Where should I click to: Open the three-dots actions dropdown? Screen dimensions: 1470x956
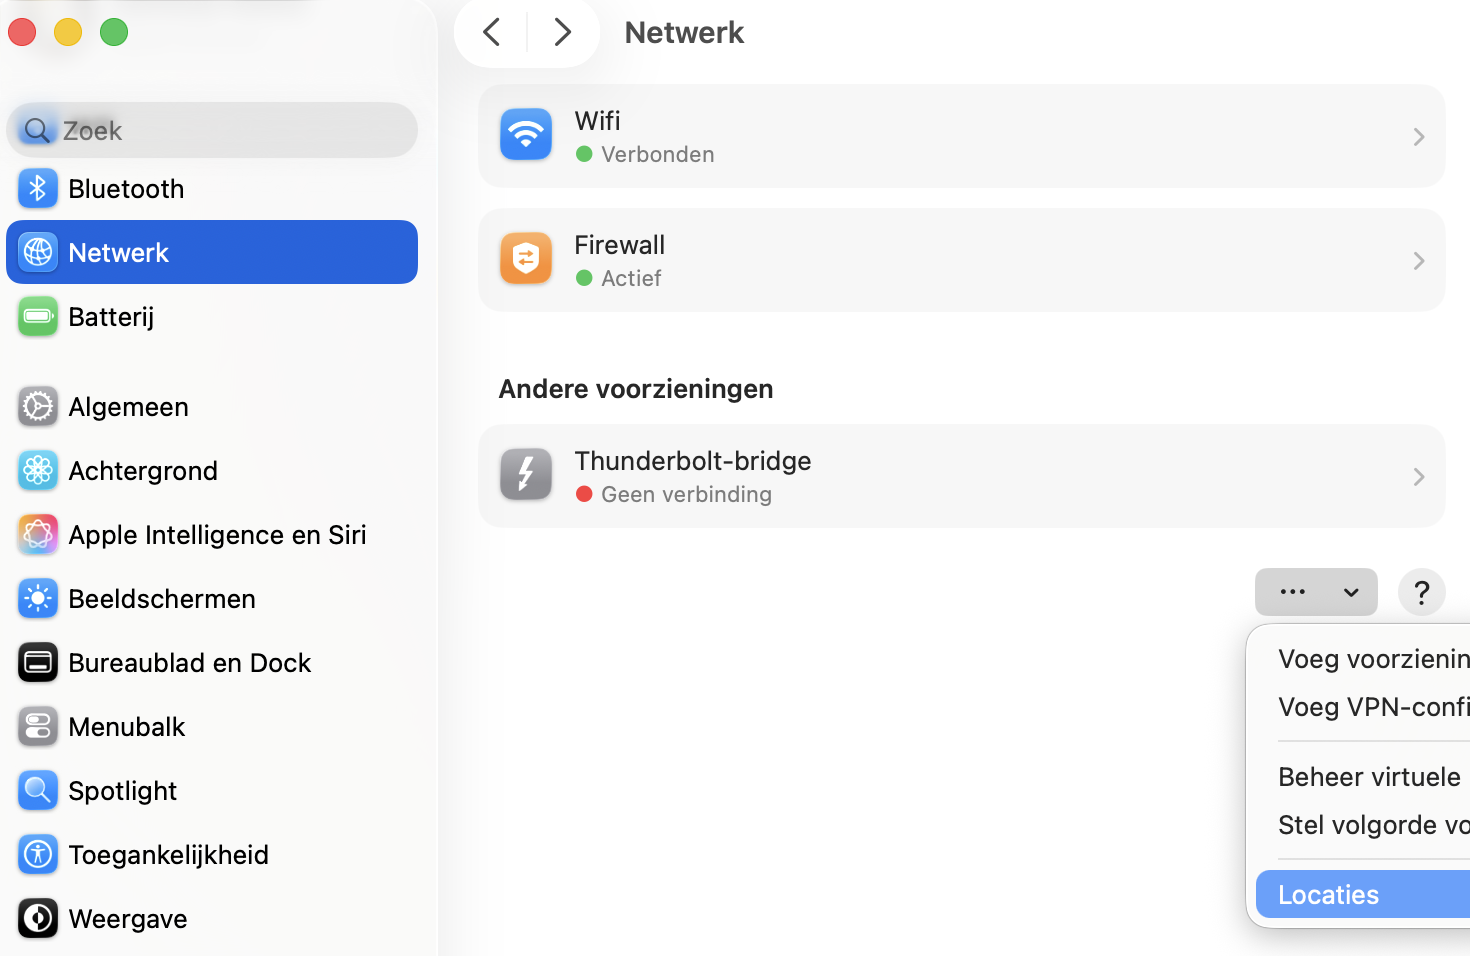(1316, 592)
